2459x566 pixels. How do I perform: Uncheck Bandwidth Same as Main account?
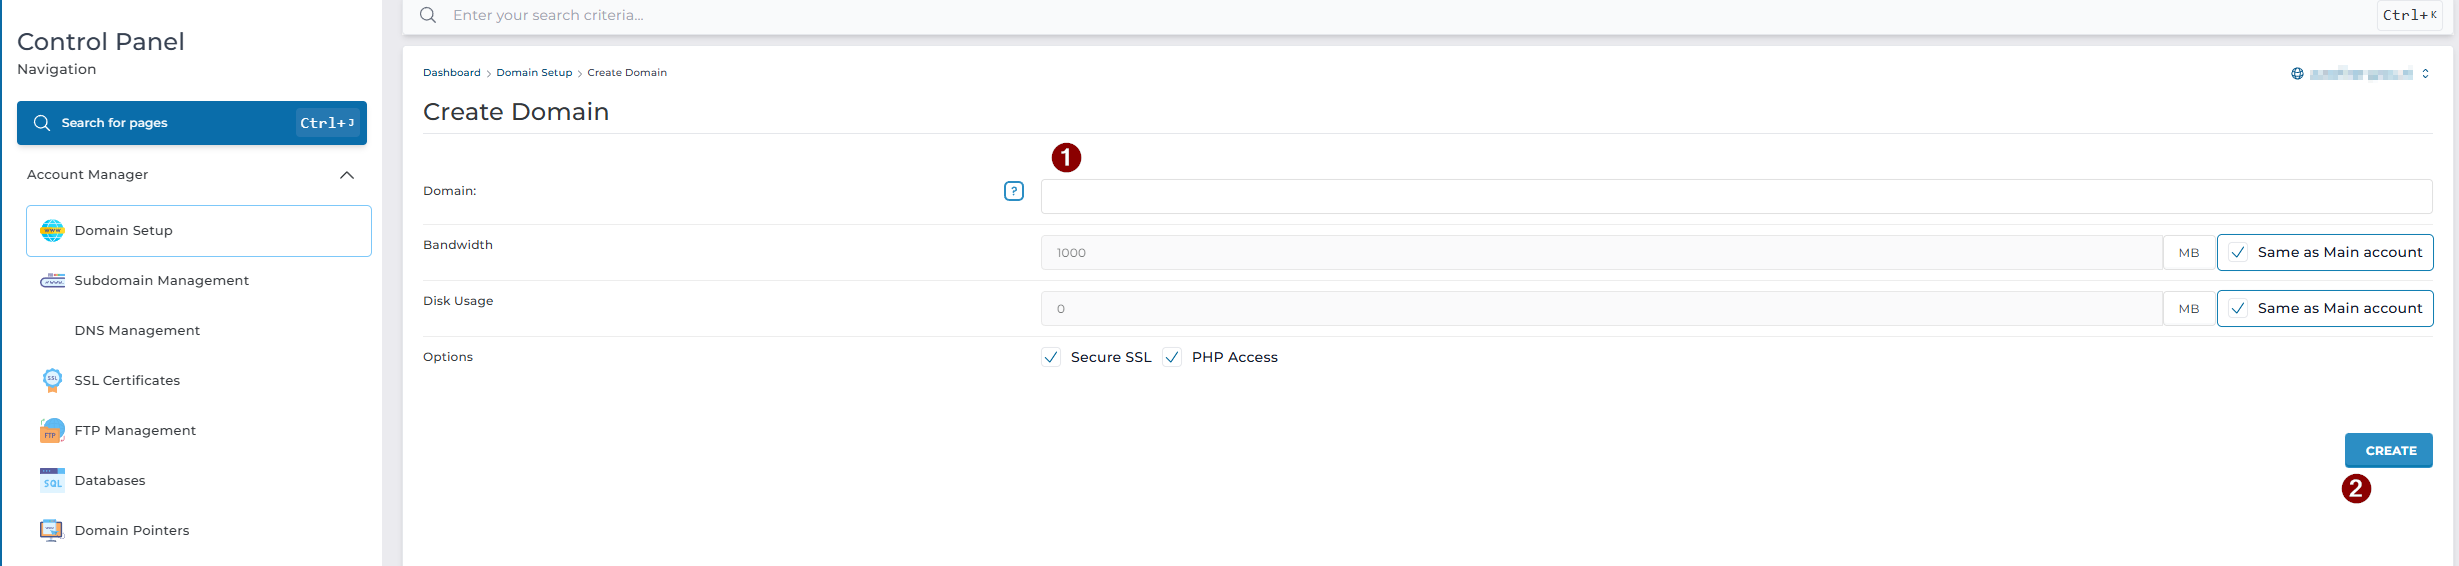coord(2238,253)
